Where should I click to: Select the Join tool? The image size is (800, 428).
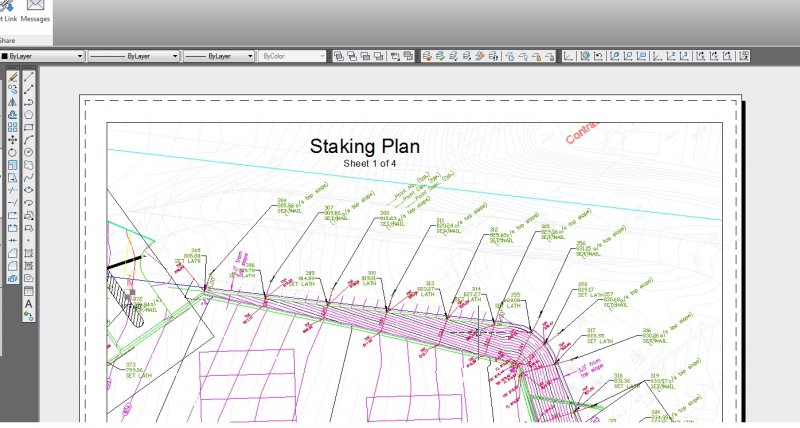(x=13, y=240)
